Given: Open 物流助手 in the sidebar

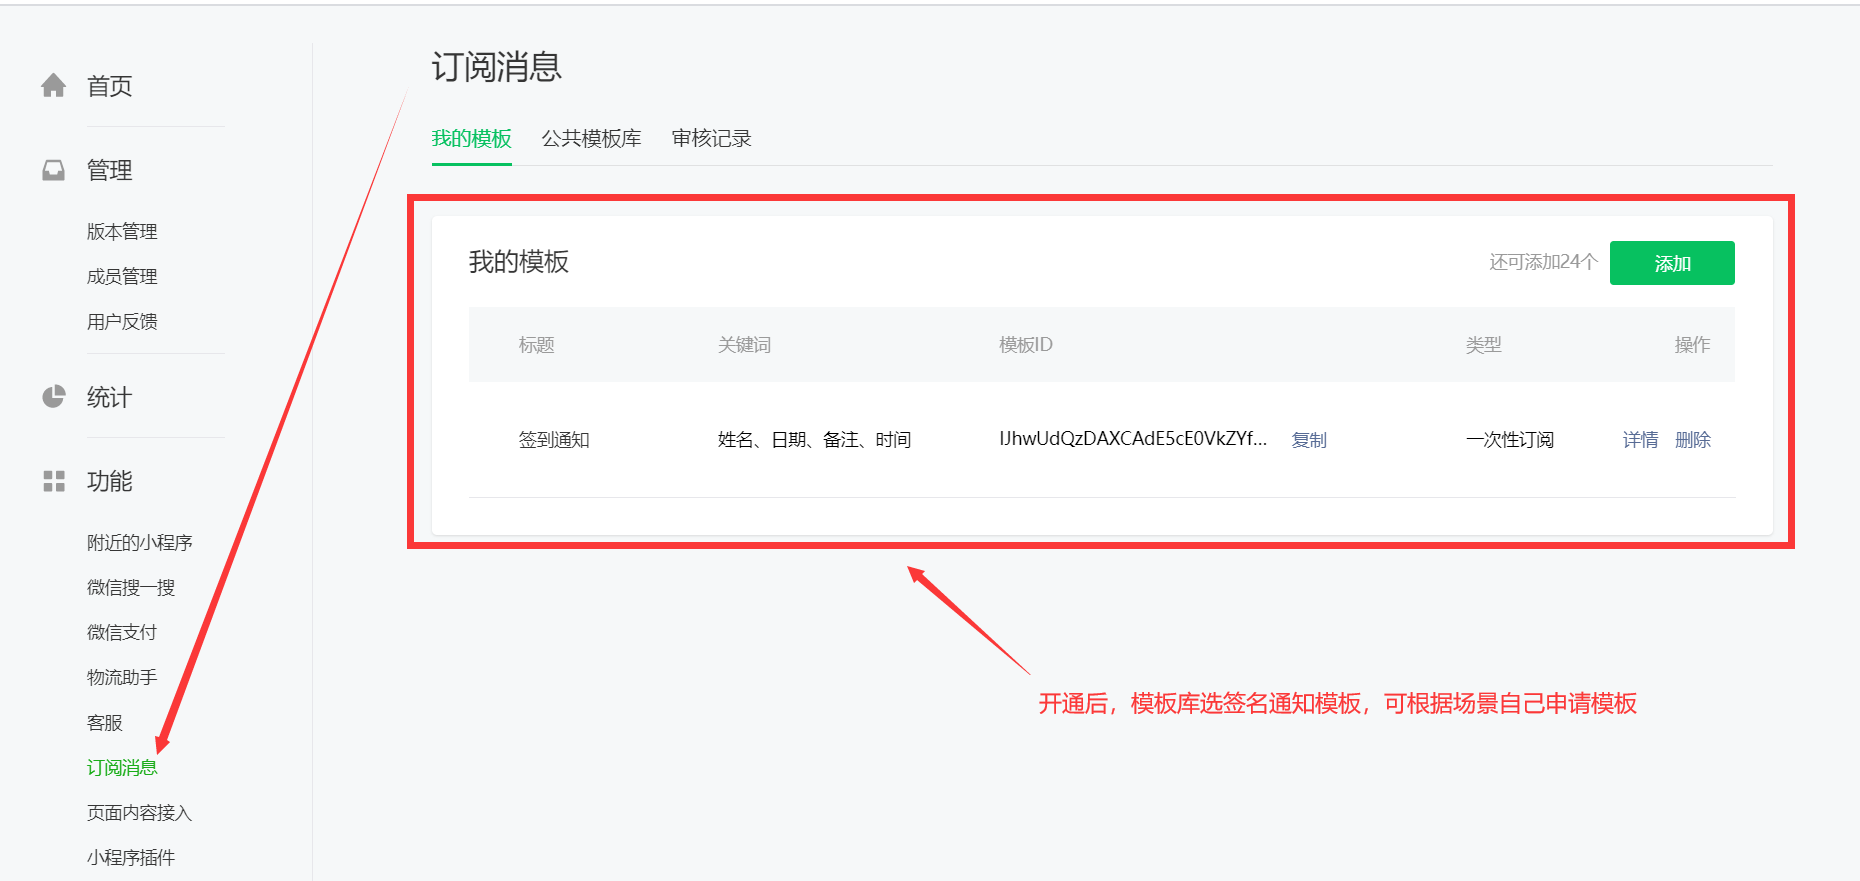Looking at the screenshot, I should tap(122, 678).
